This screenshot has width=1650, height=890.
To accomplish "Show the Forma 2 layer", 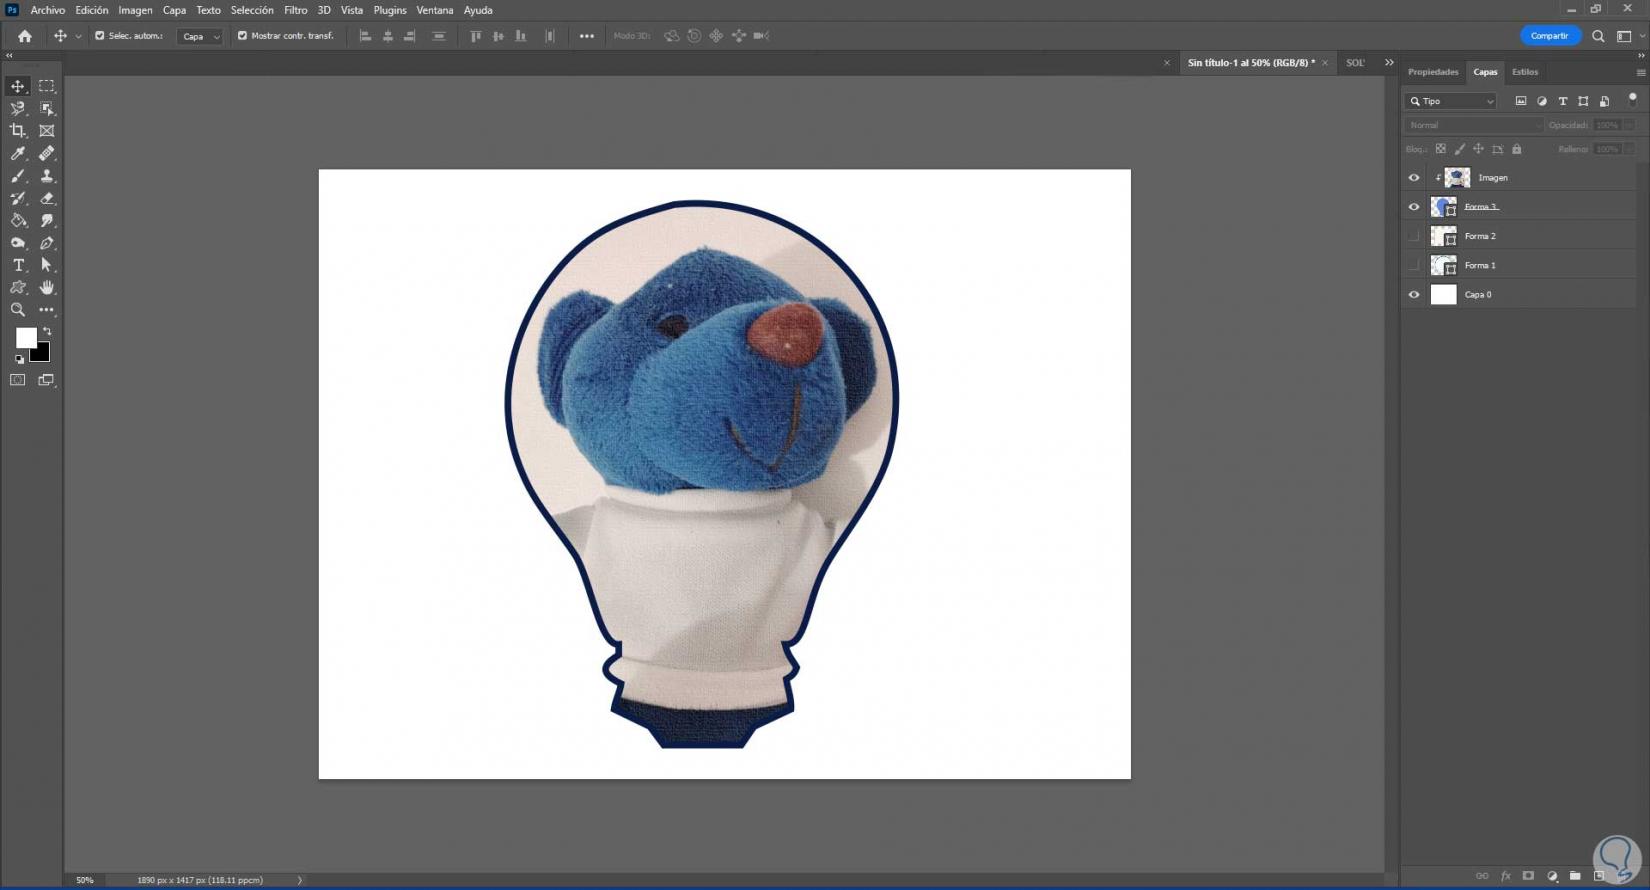I will tap(1414, 236).
